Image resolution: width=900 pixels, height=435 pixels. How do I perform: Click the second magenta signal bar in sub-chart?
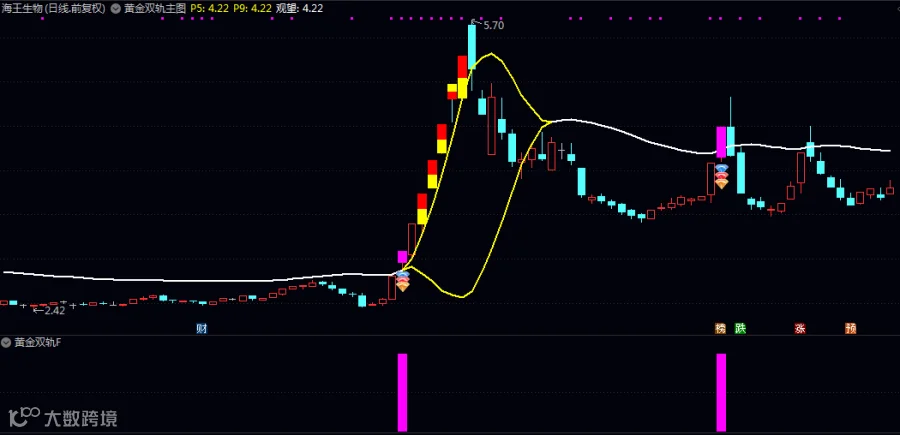[x=721, y=393]
